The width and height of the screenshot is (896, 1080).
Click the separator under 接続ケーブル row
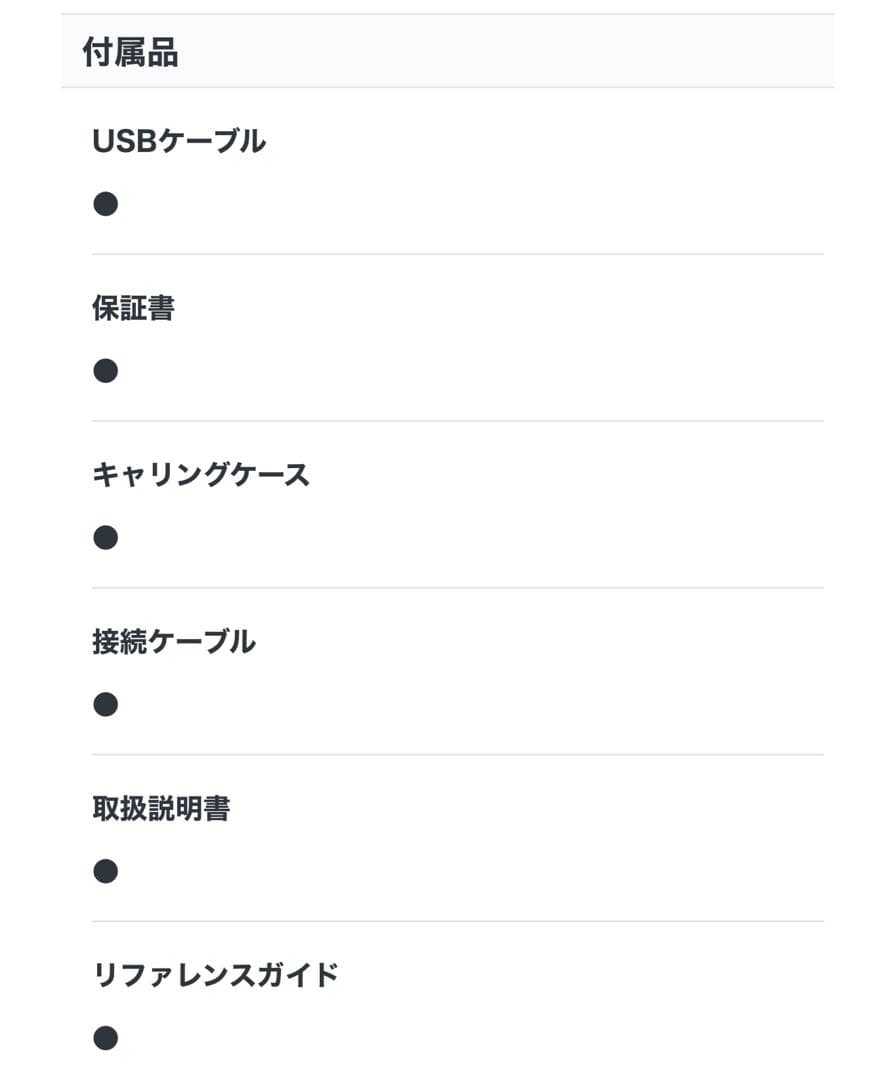coord(458,755)
